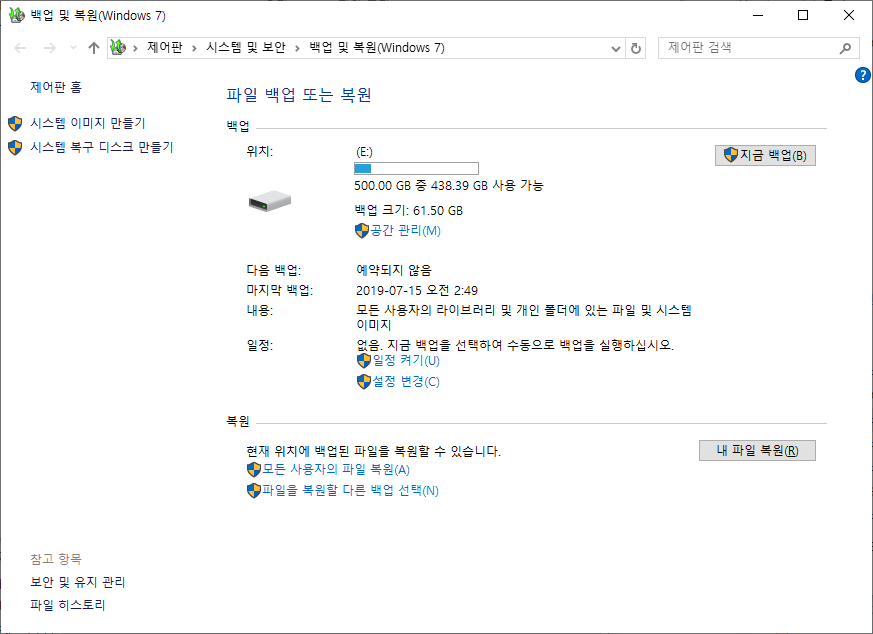Click shield icon next to 공간 관리

pyautogui.click(x=362, y=230)
